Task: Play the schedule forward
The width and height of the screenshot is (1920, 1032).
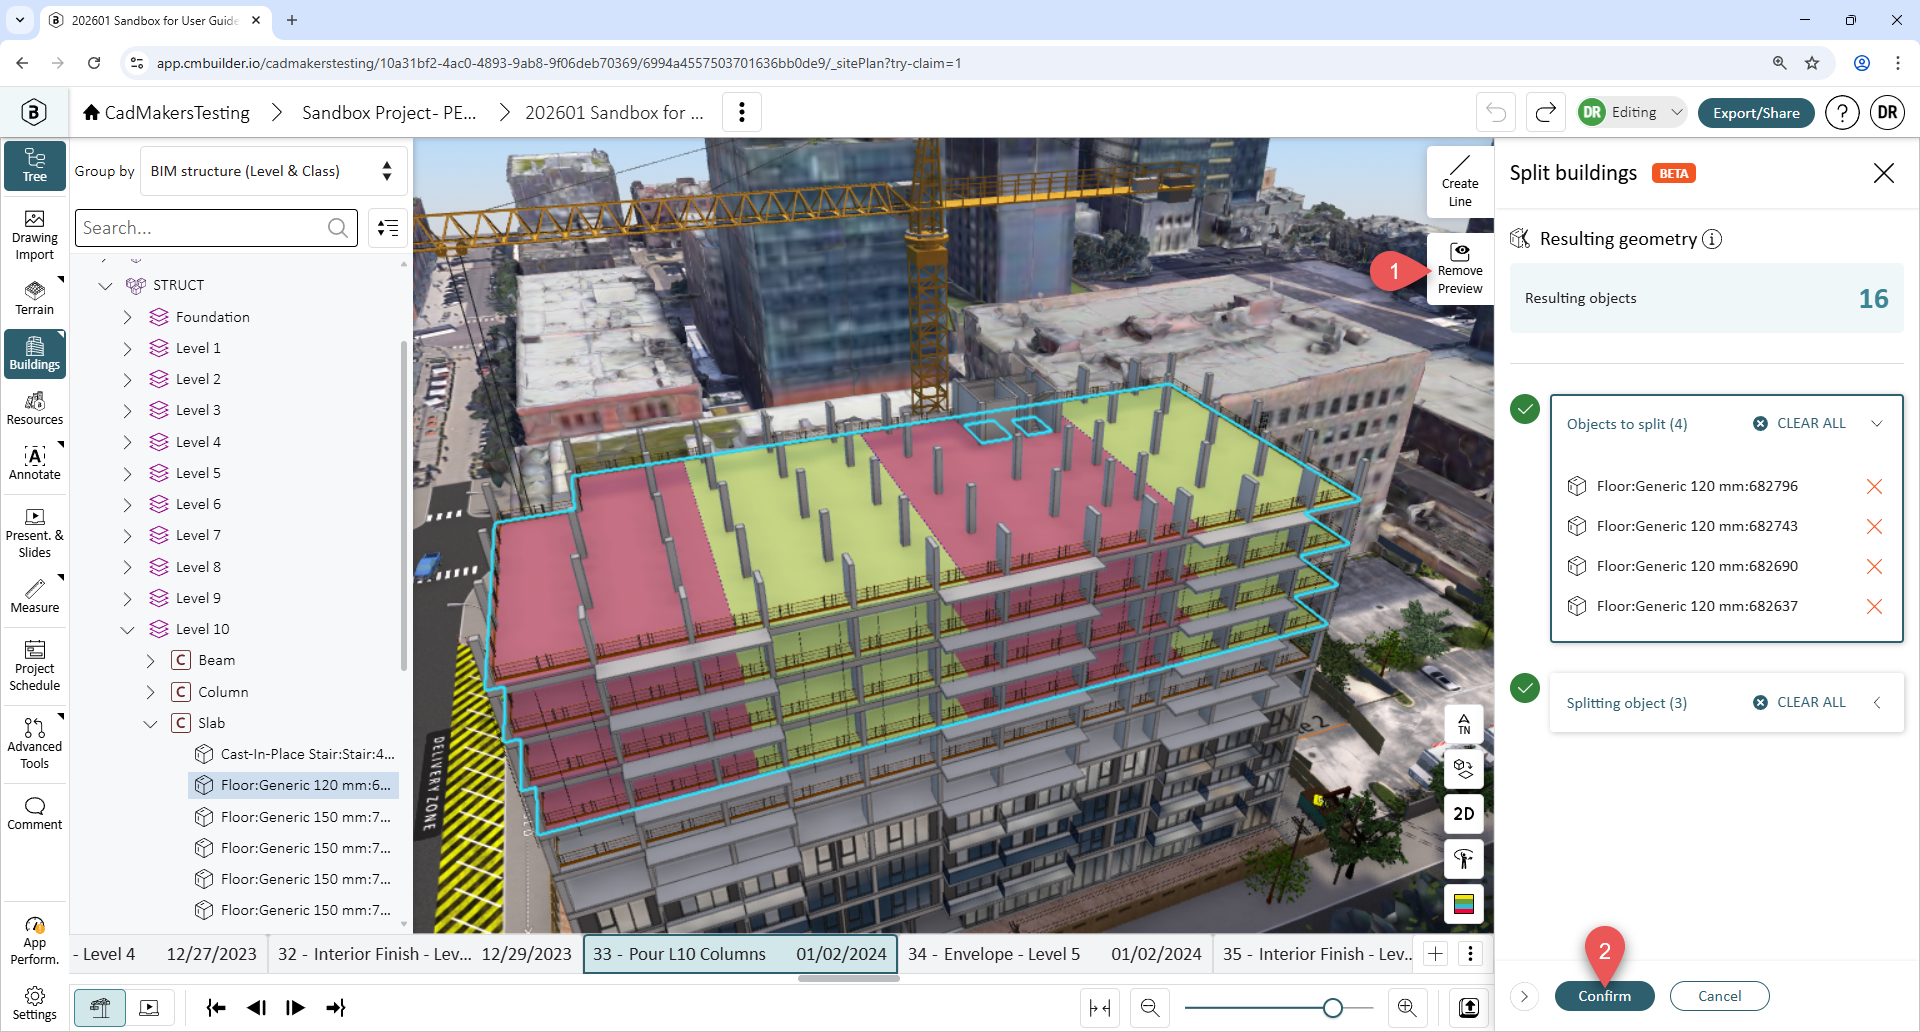Action: (x=295, y=1008)
